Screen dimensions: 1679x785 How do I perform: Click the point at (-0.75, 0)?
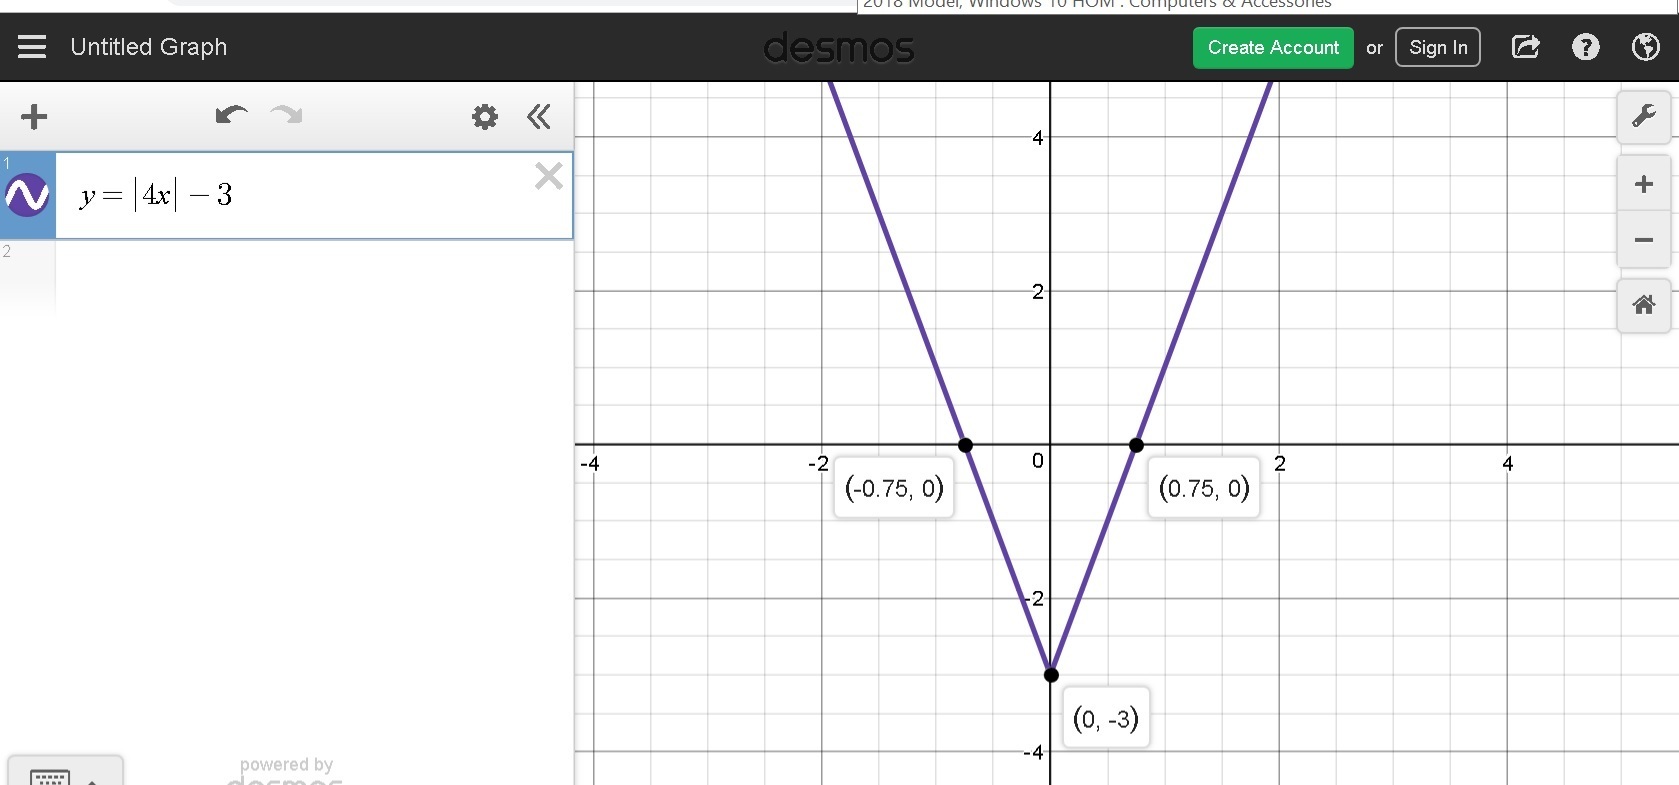click(965, 445)
